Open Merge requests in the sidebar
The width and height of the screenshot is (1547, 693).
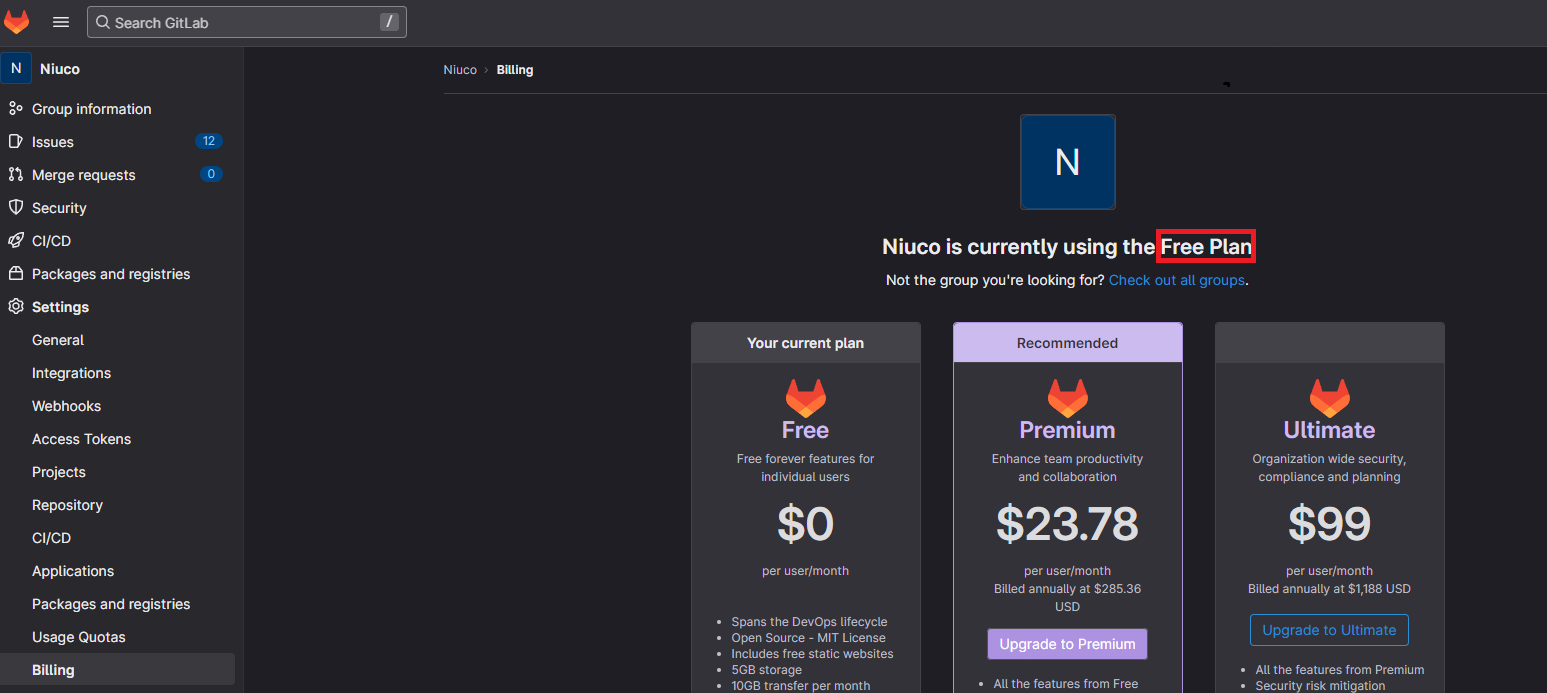click(84, 175)
